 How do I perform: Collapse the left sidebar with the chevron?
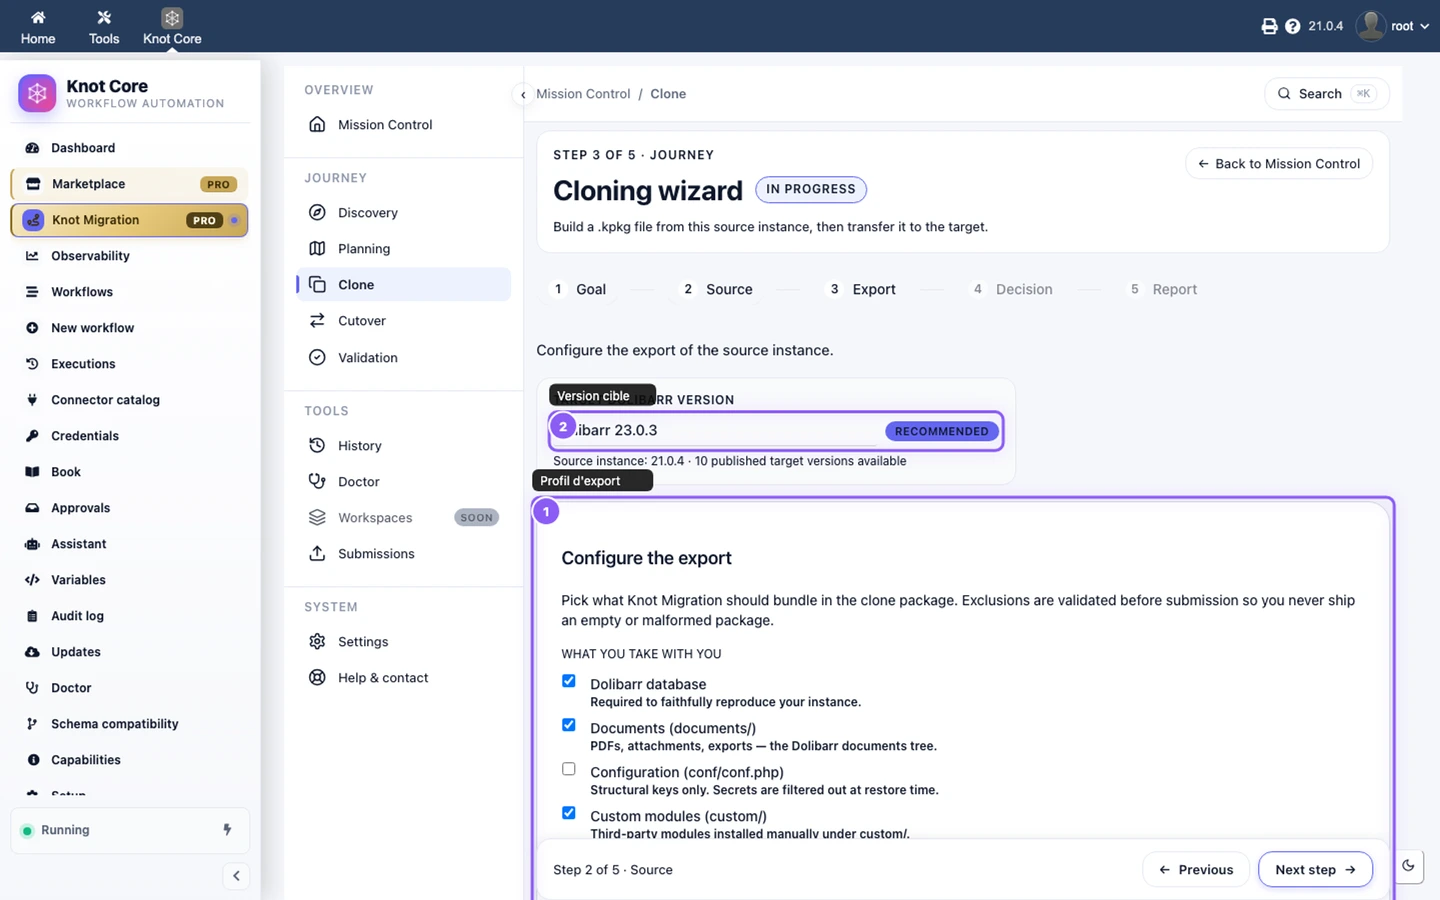click(x=236, y=876)
